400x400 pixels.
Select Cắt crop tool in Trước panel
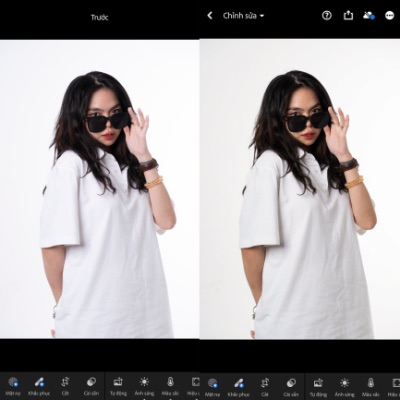pos(65,386)
